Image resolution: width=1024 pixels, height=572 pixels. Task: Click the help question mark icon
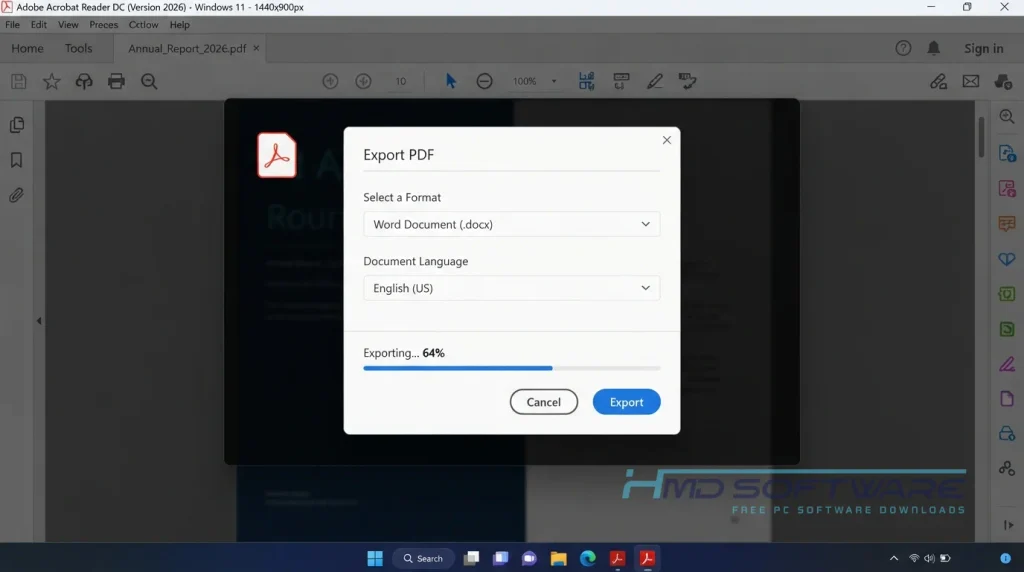pyautogui.click(x=903, y=48)
